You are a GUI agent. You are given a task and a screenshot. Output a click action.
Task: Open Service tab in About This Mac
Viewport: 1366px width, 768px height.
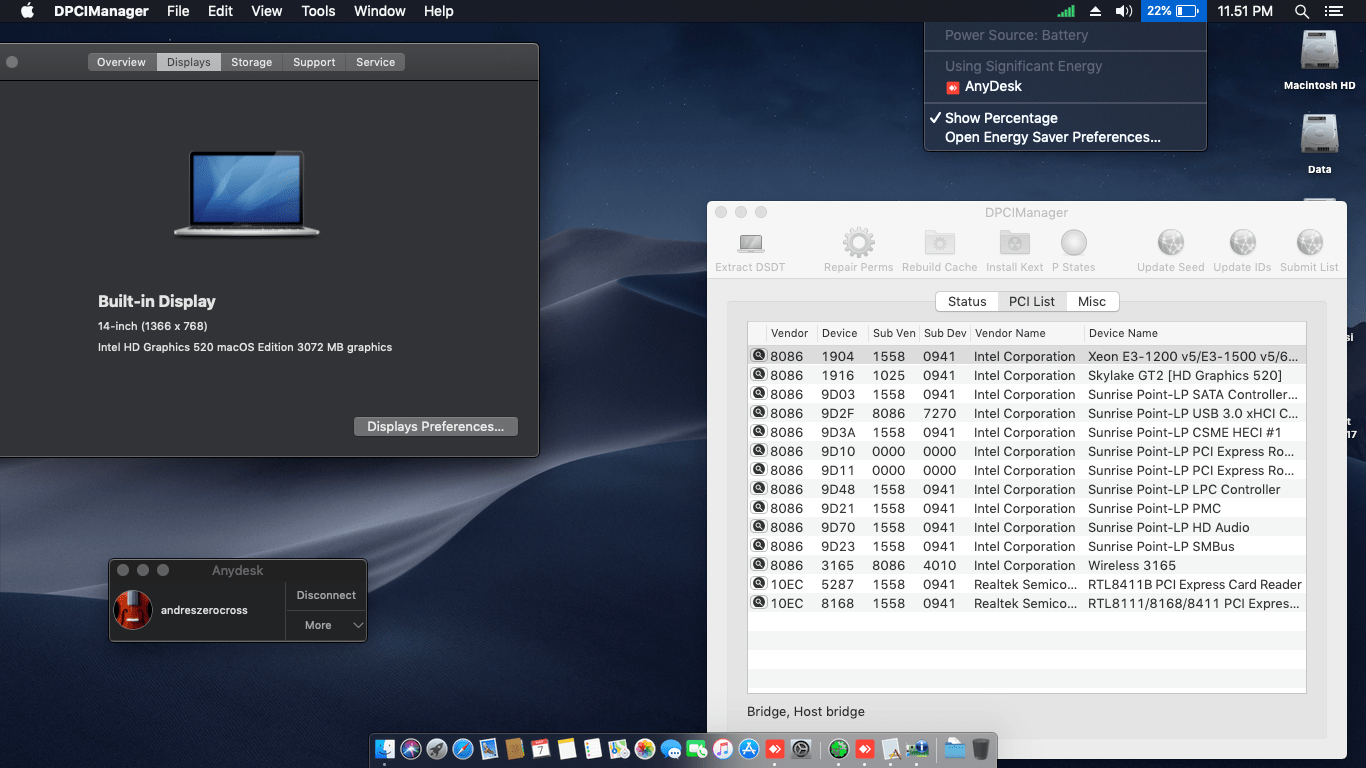376,62
